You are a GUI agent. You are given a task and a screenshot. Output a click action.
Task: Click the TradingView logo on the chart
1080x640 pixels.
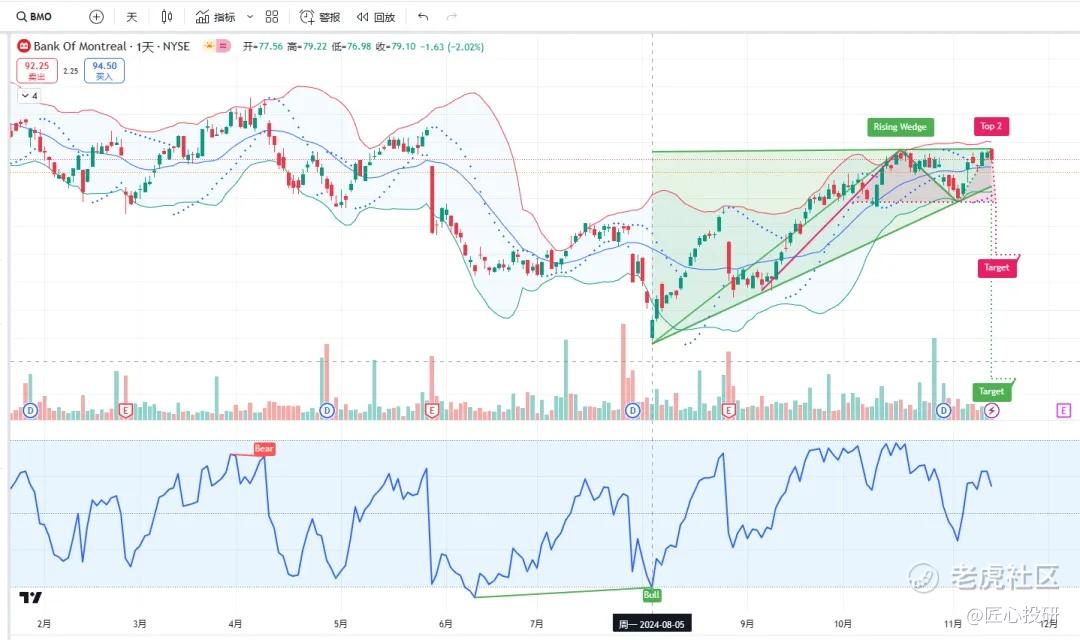[30, 597]
